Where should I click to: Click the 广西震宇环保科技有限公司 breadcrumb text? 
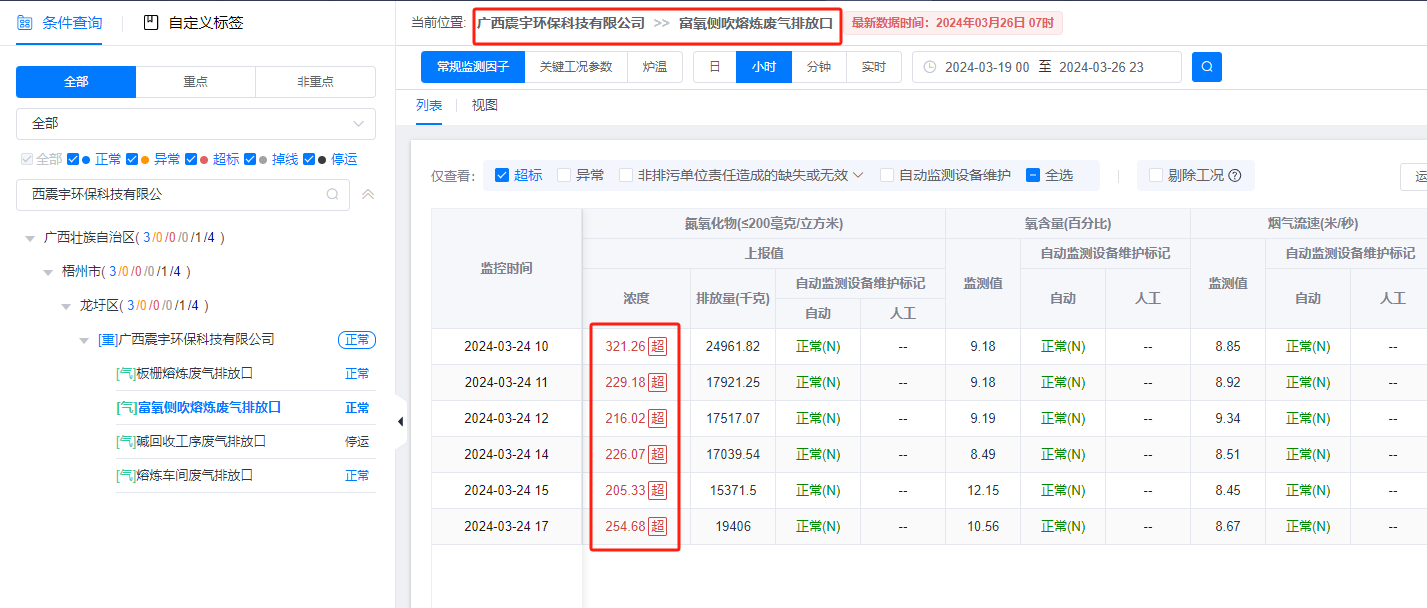point(560,23)
